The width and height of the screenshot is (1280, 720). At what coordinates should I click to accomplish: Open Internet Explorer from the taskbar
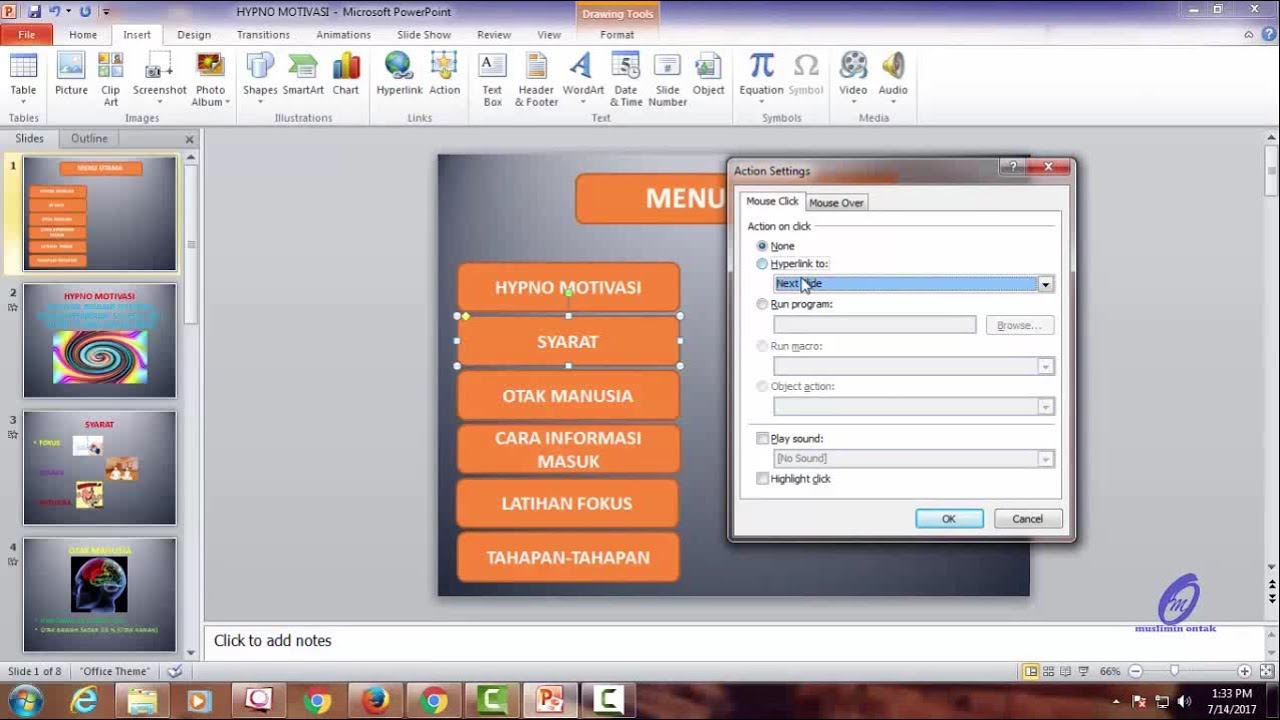click(85, 700)
